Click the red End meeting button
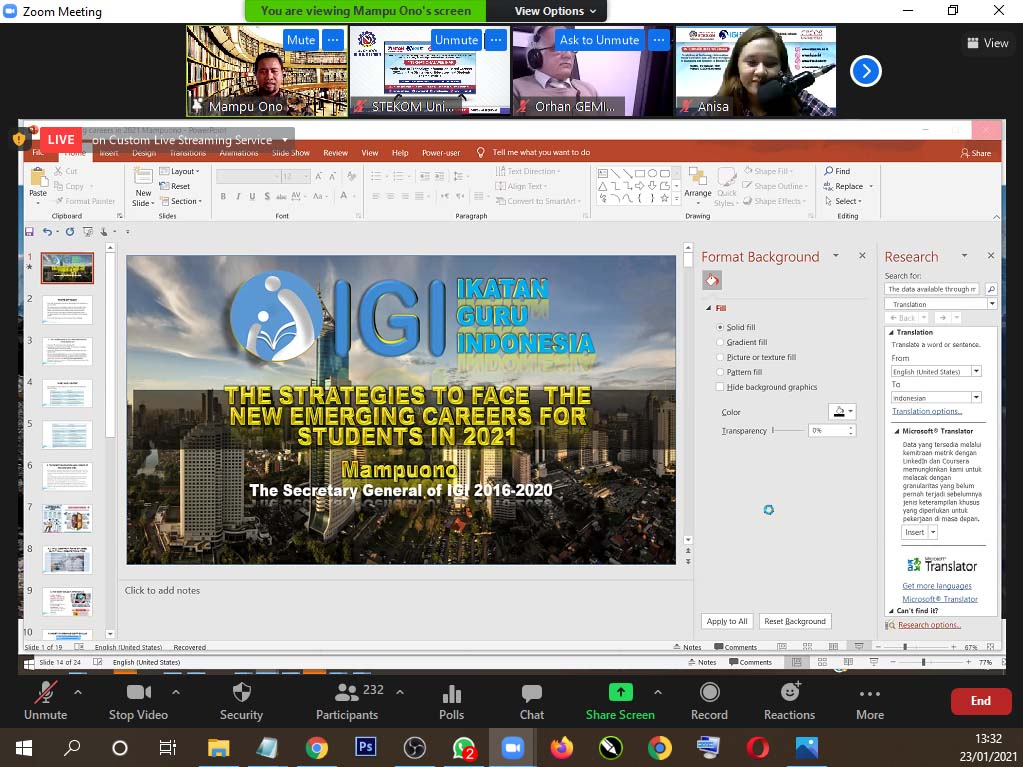Image resolution: width=1023 pixels, height=767 pixels. coord(981,701)
